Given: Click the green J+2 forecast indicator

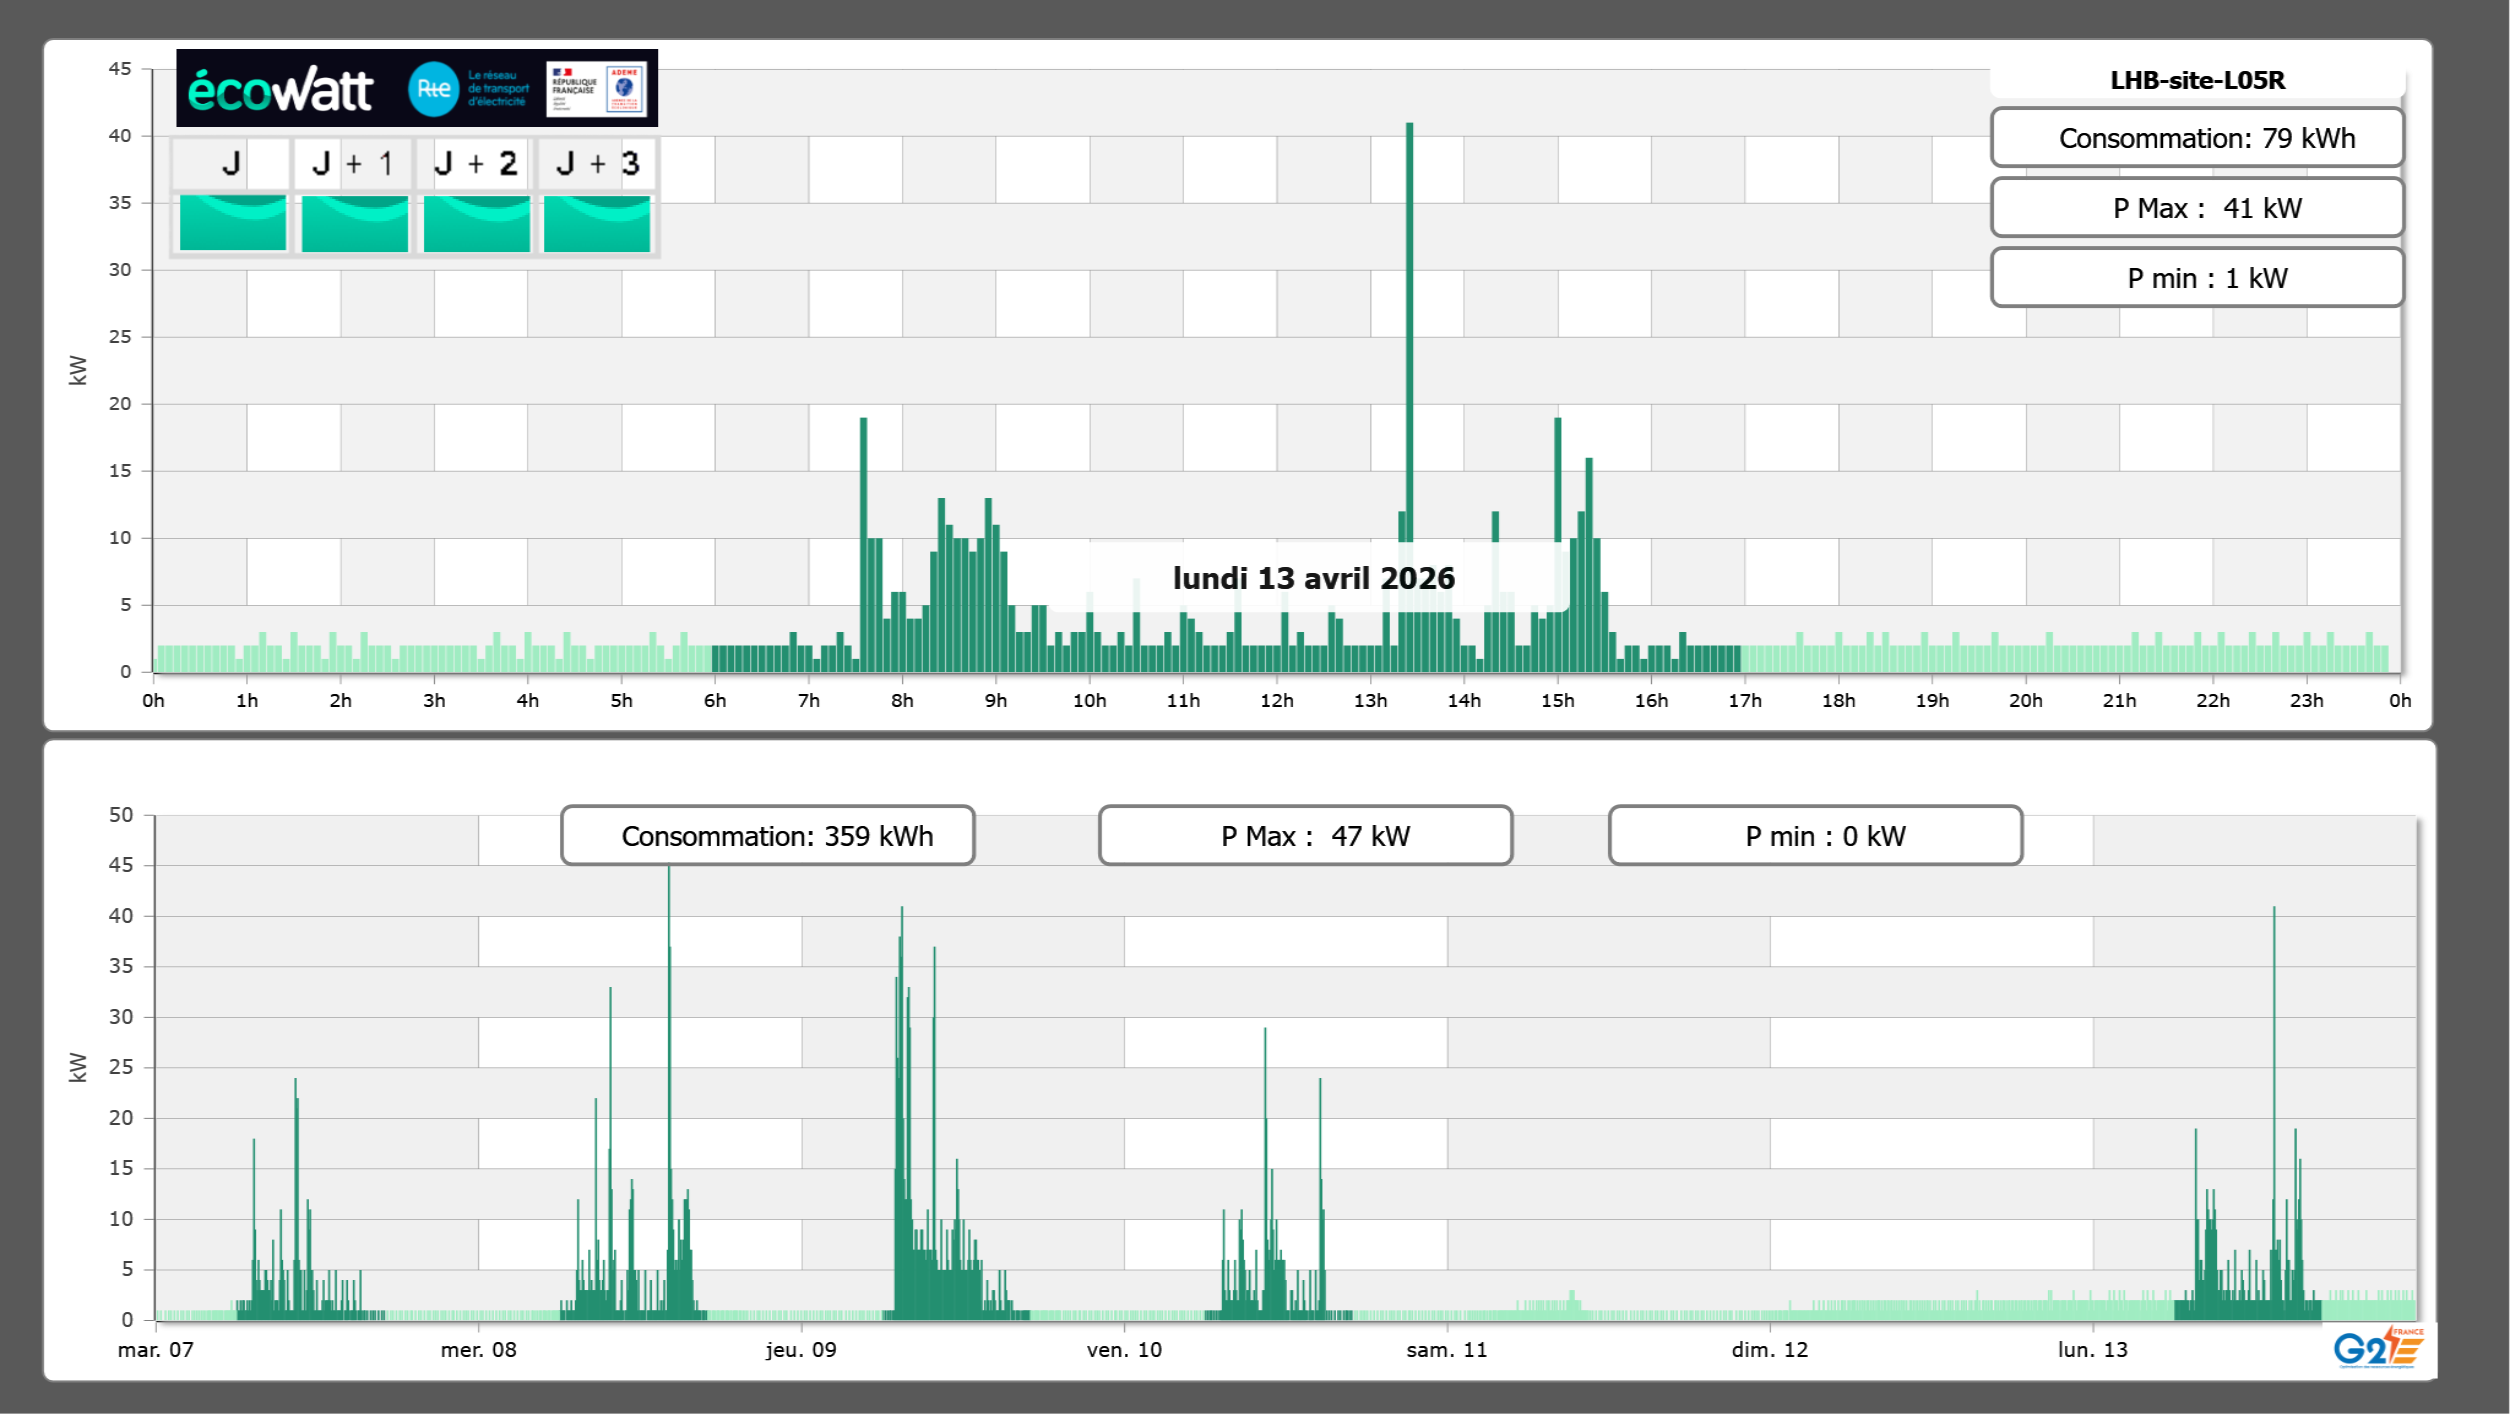Looking at the screenshot, I should point(476,223).
